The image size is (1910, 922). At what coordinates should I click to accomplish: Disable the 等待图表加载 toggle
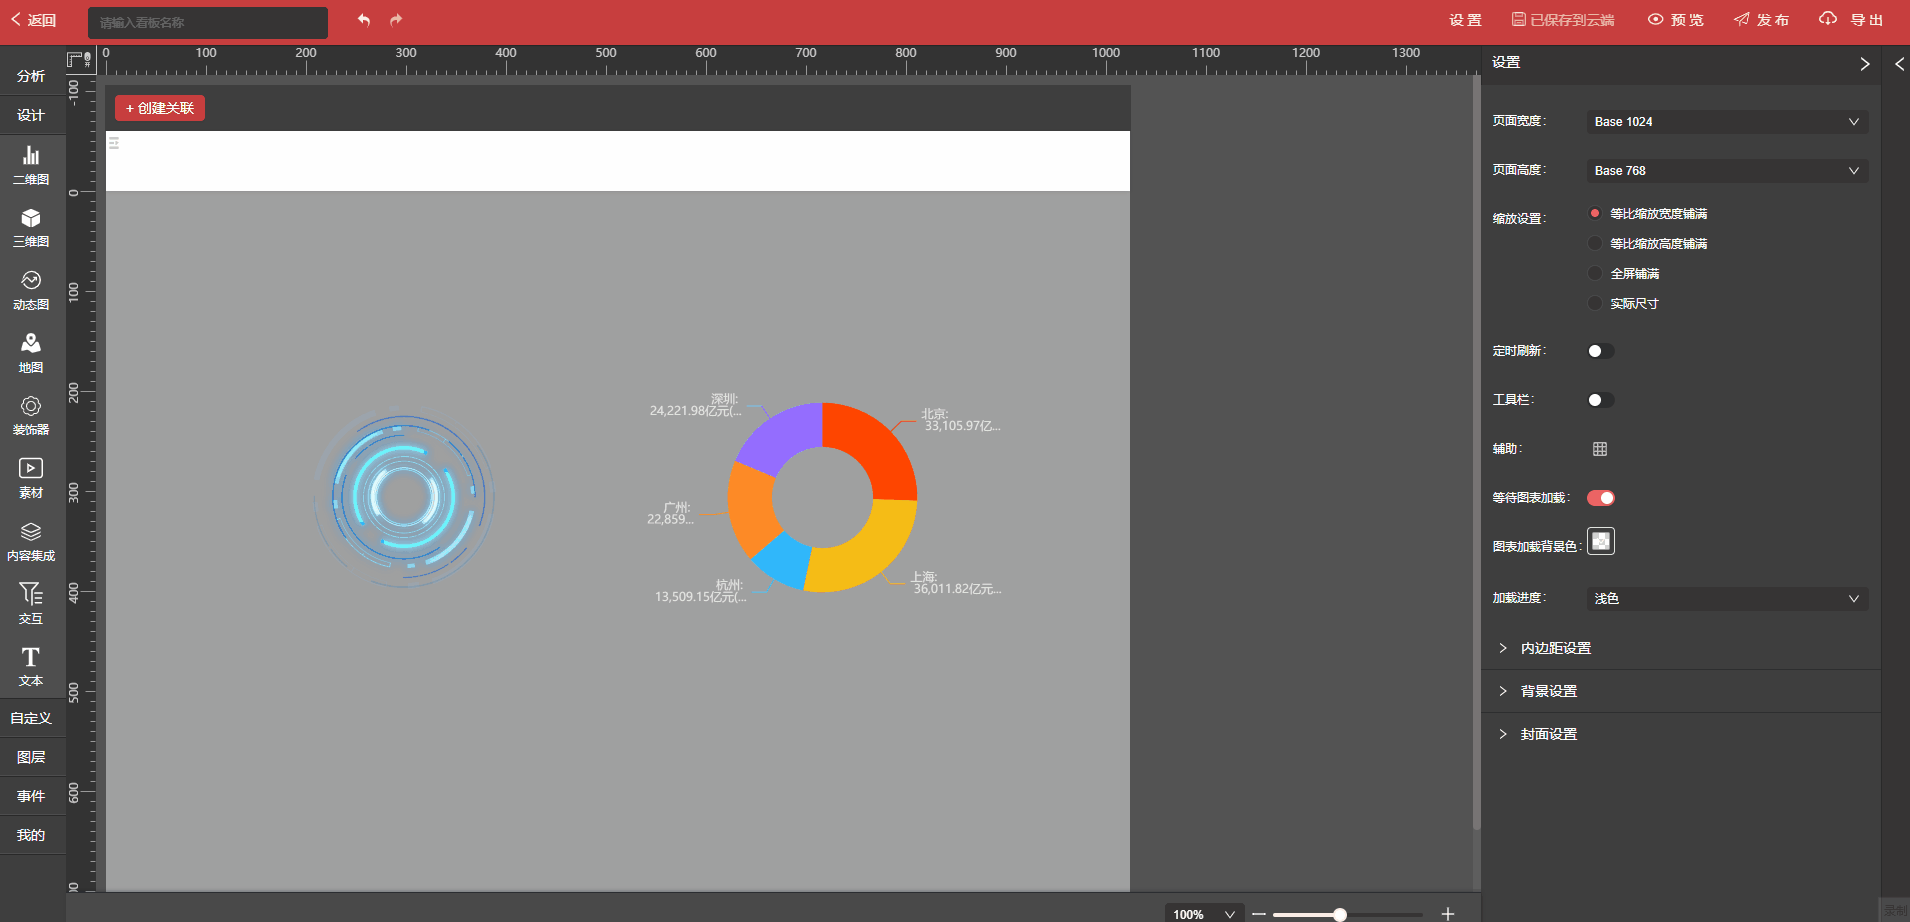pos(1600,498)
